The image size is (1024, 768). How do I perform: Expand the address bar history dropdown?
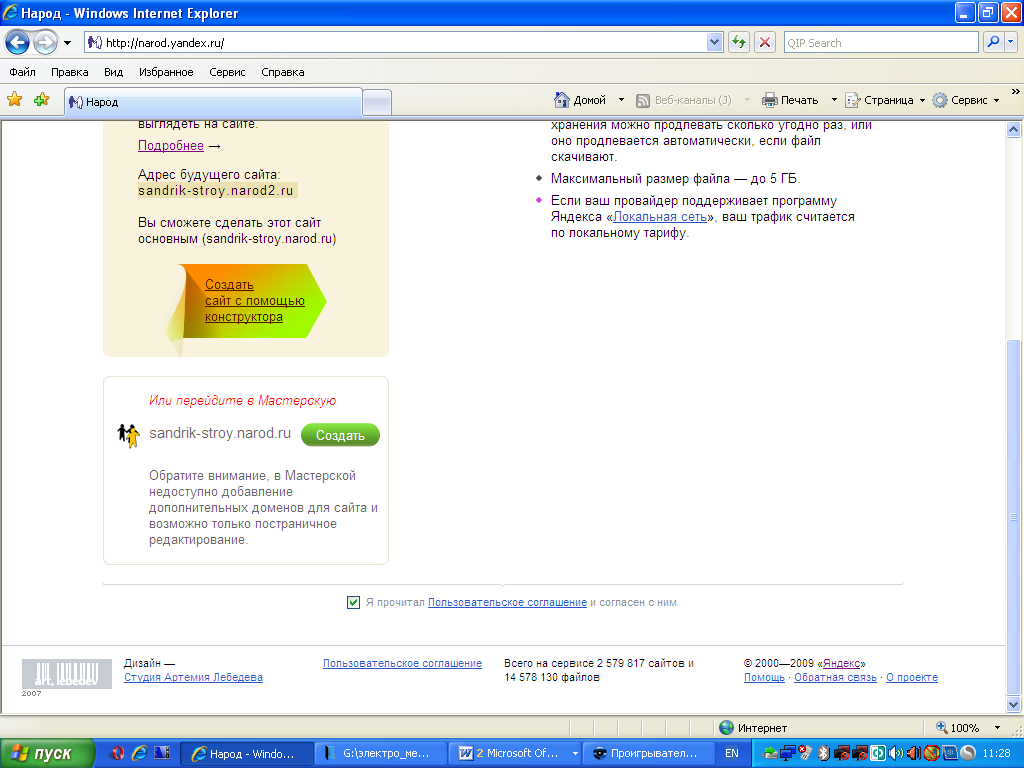tap(714, 43)
